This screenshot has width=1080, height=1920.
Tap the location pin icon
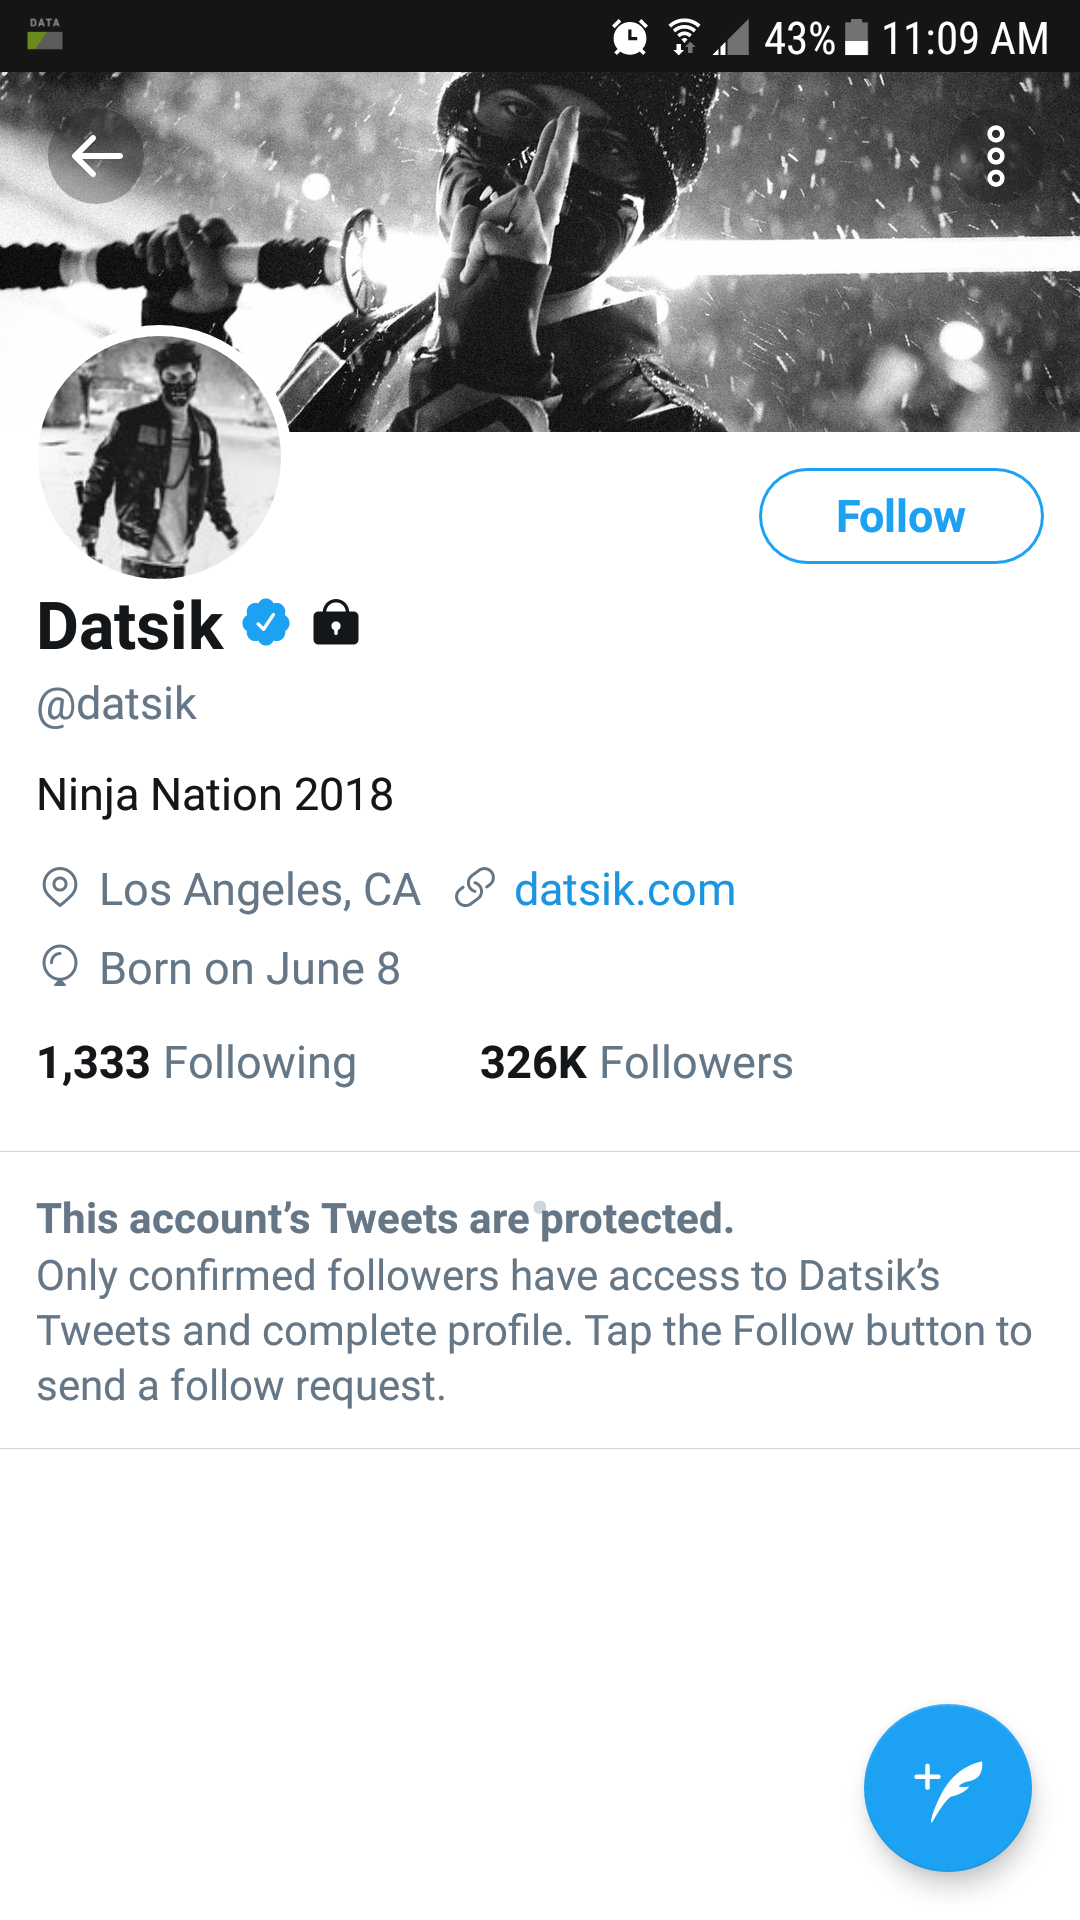tap(60, 888)
